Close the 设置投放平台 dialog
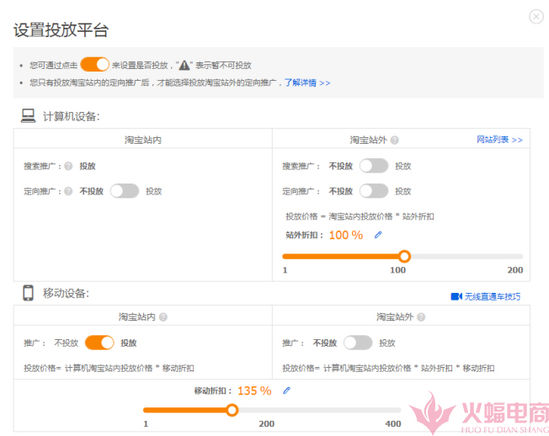The height and width of the screenshot is (436, 549). 536,16
